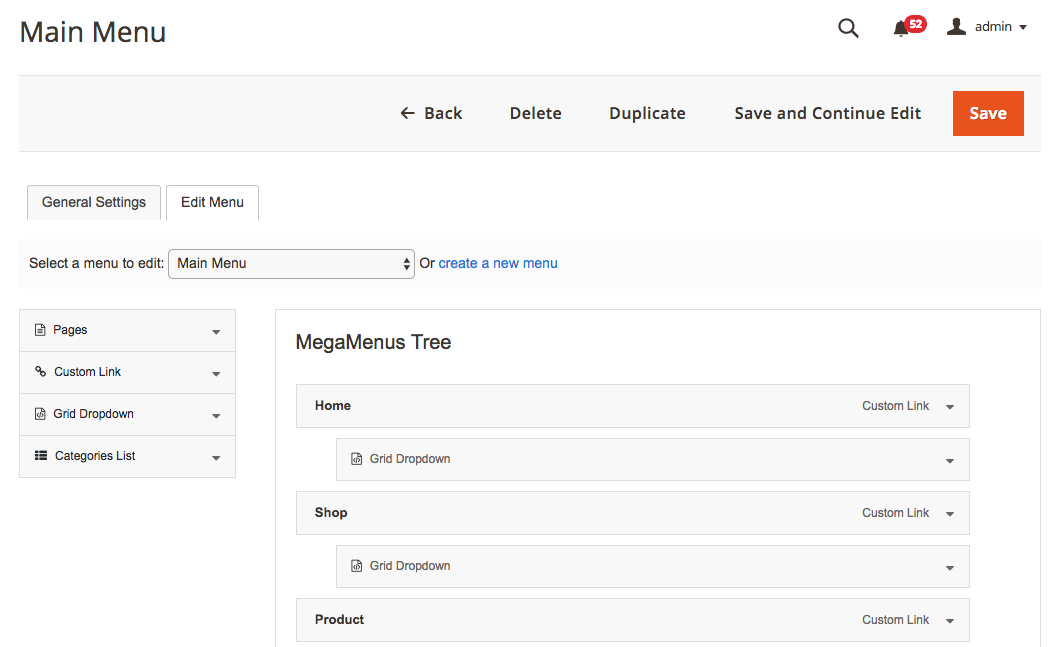This screenshot has width=1053, height=647.
Task: Click the admin user avatar icon
Action: point(956,27)
